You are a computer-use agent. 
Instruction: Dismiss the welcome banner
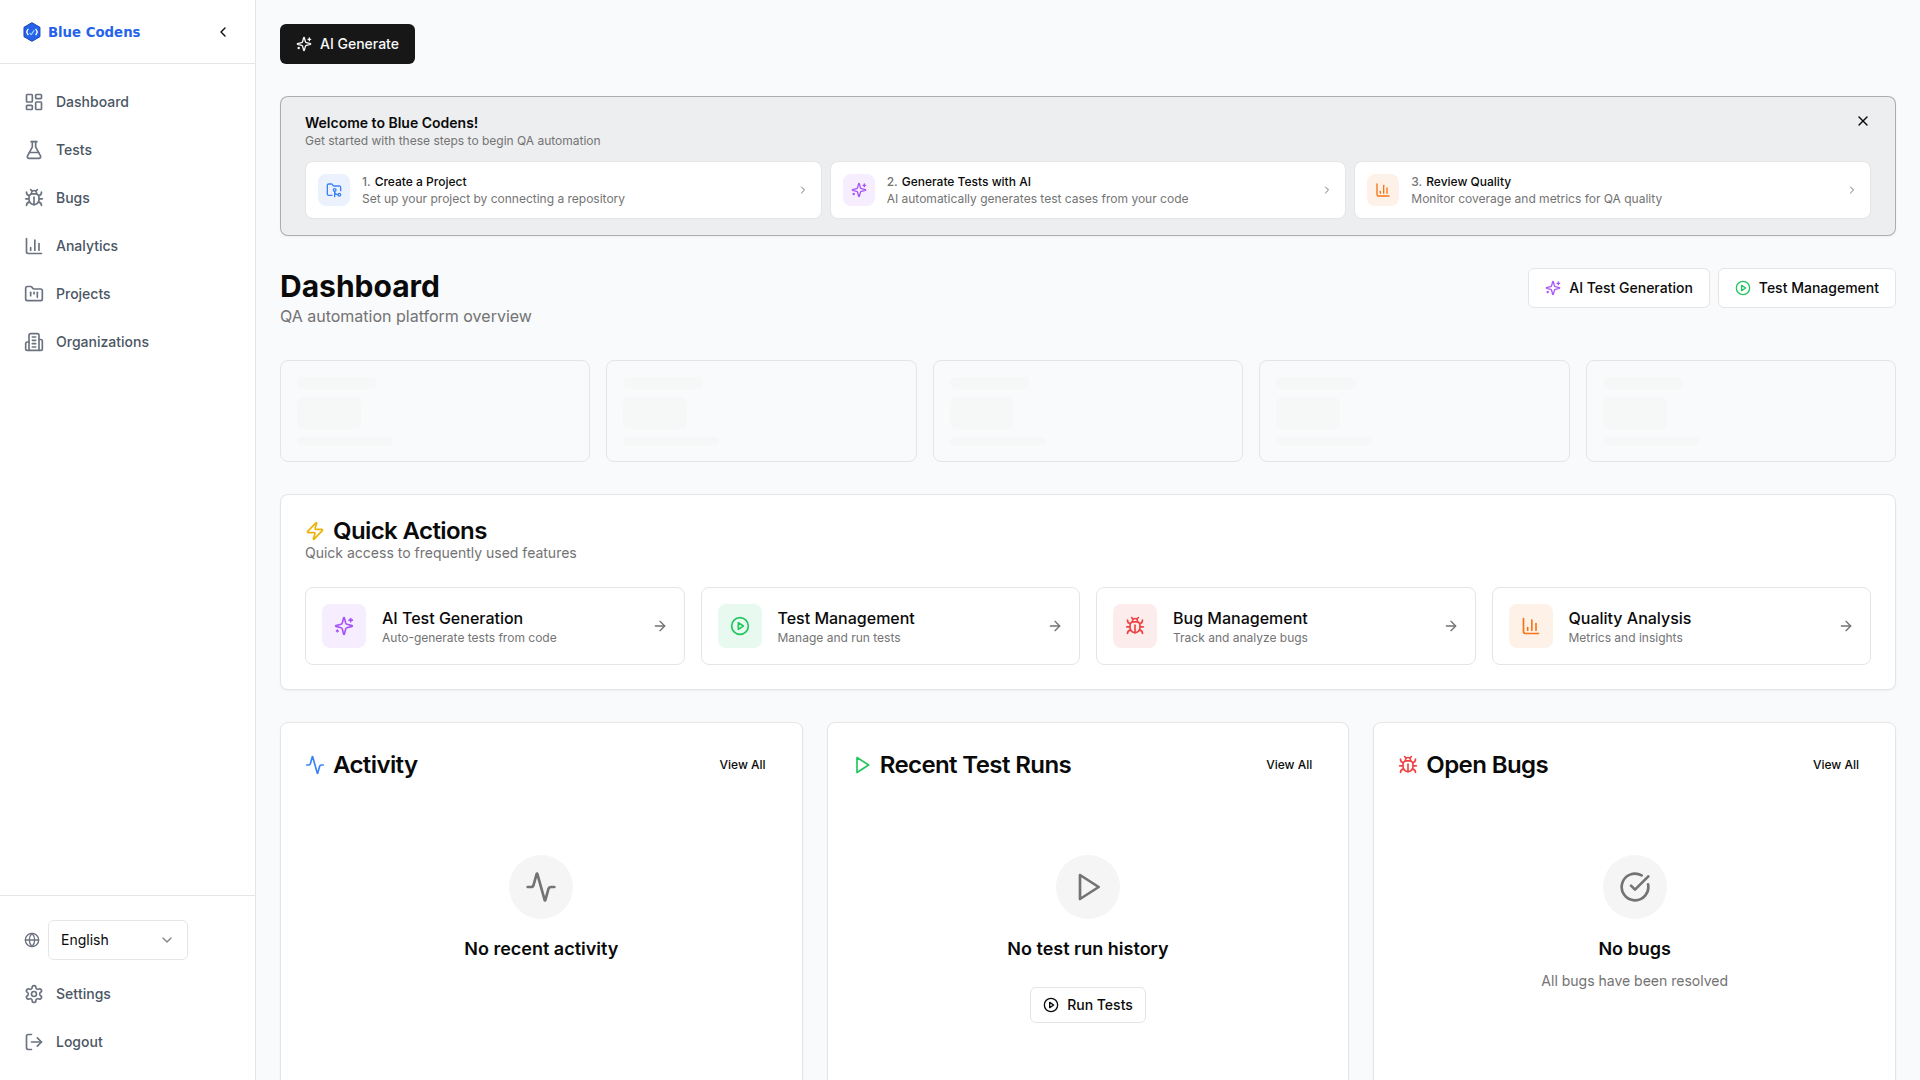[1863, 121]
